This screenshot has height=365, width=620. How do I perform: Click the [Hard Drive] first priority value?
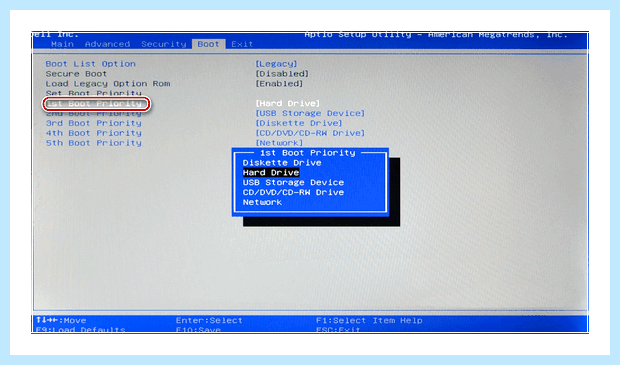(x=287, y=103)
